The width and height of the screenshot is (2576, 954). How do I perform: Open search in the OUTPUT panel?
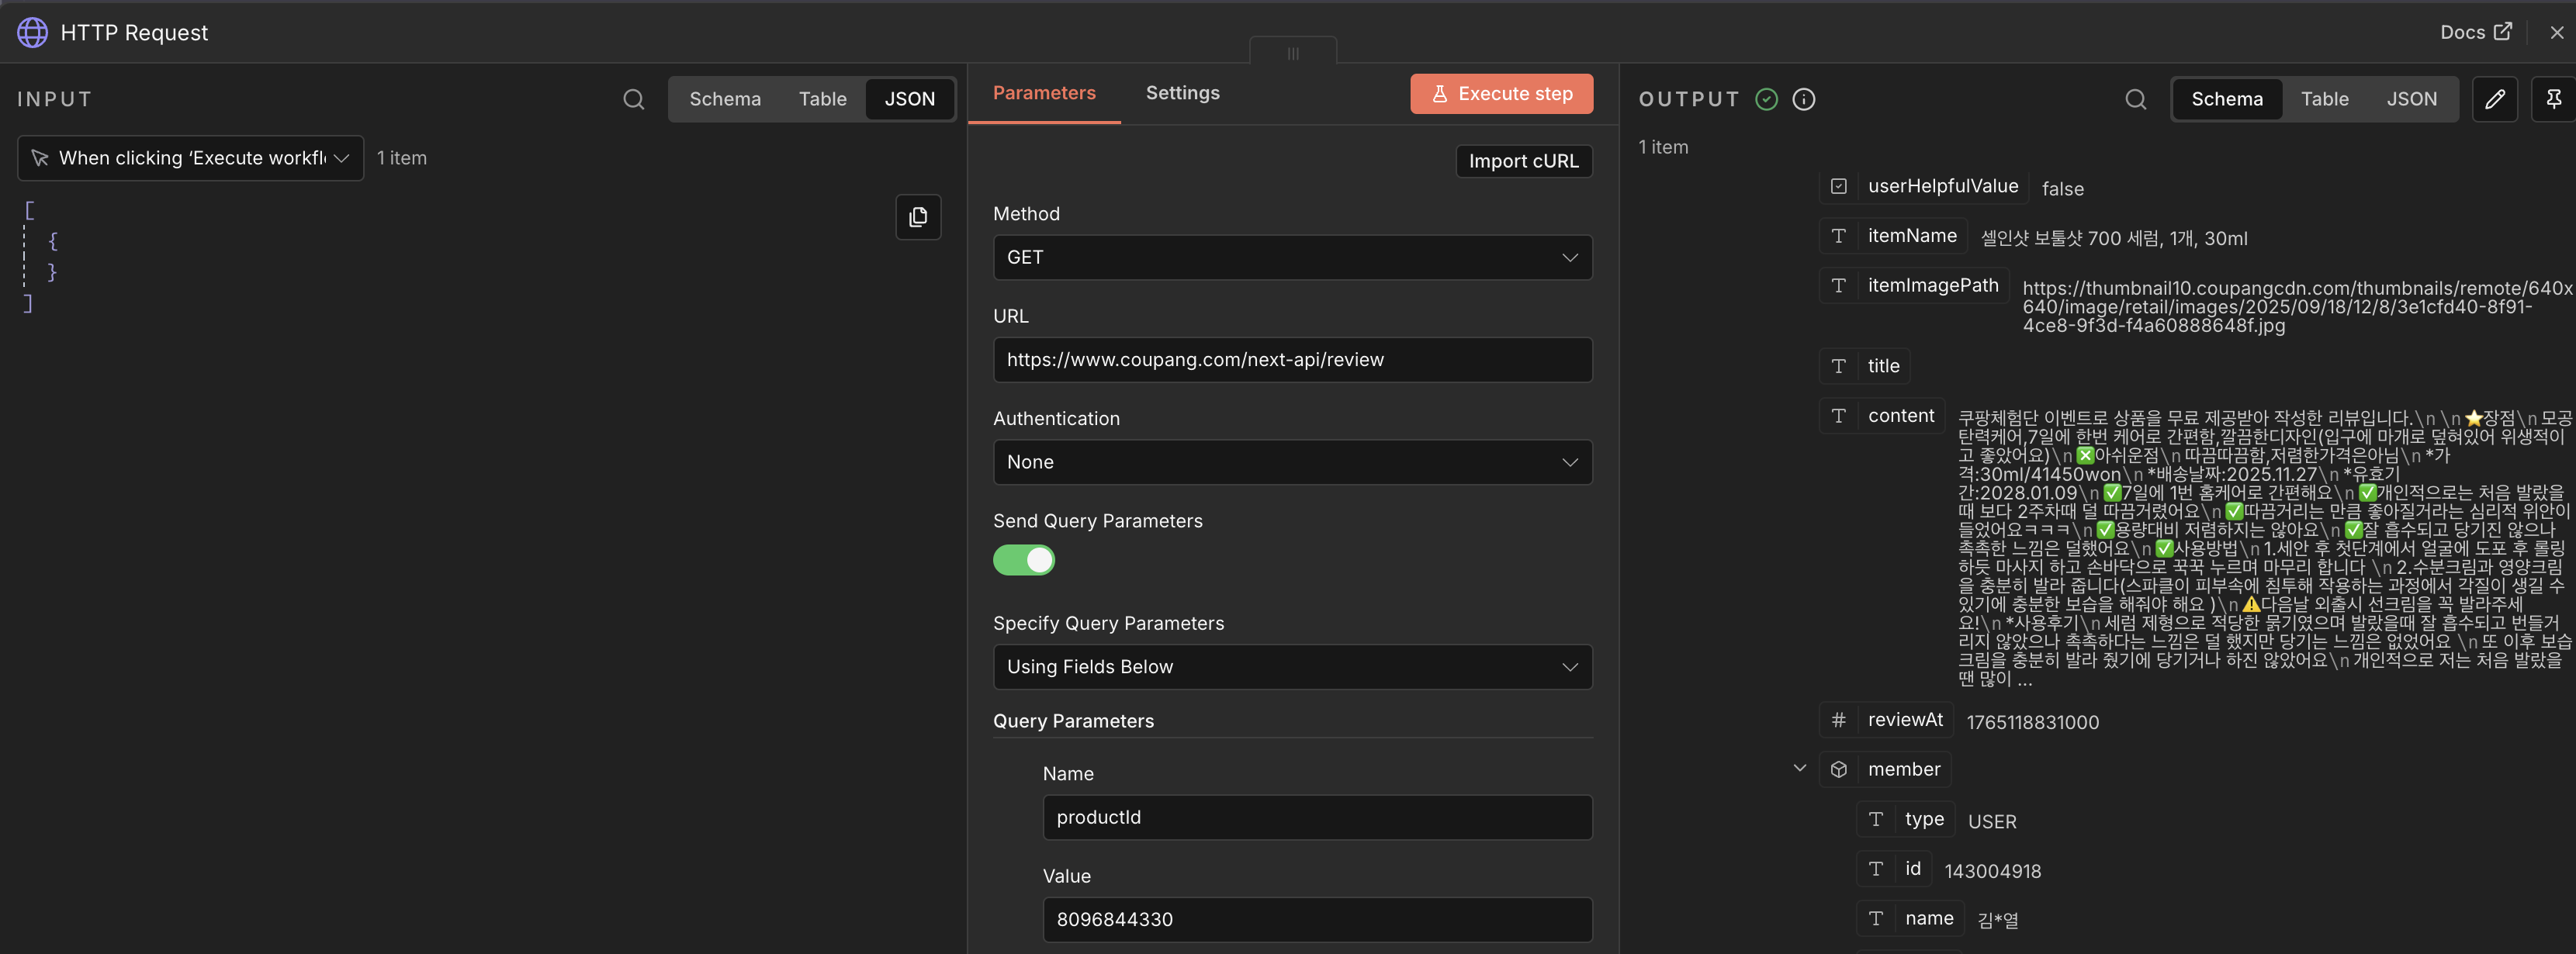(x=2136, y=99)
